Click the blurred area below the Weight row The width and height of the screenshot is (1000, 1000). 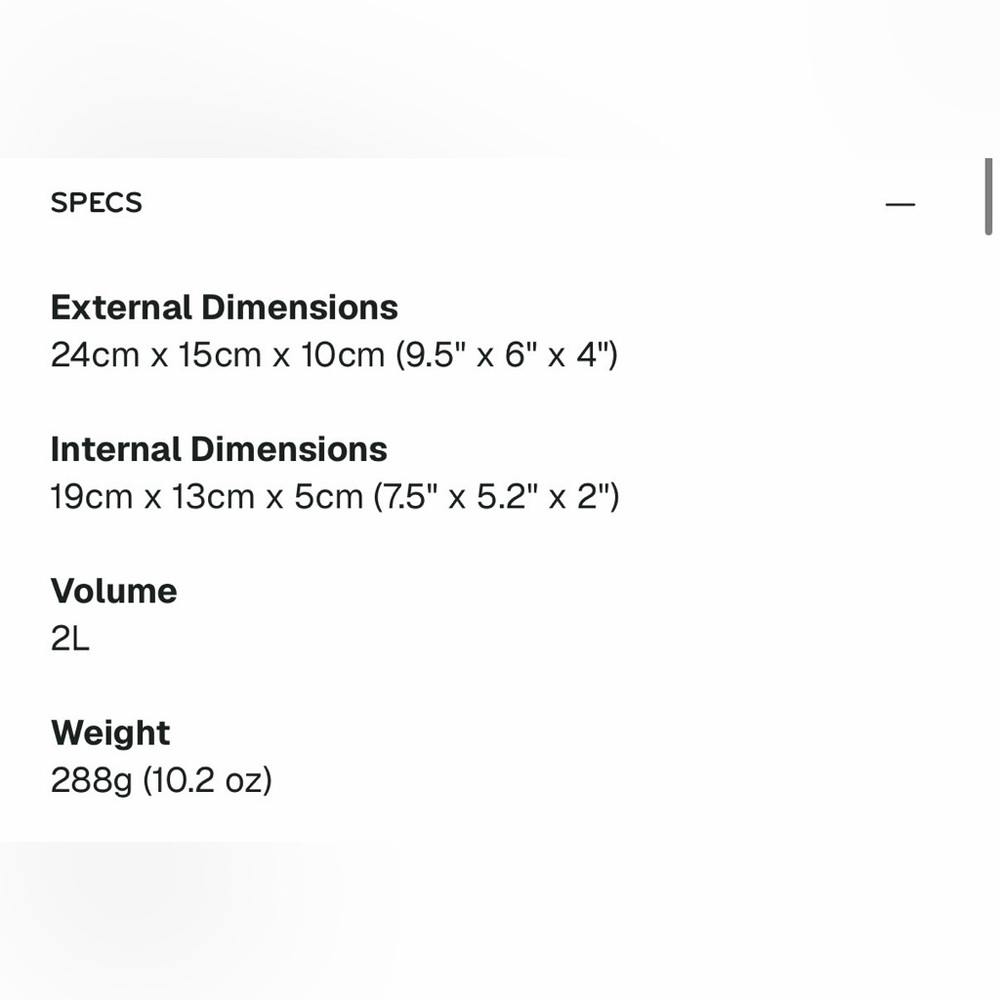point(500,921)
